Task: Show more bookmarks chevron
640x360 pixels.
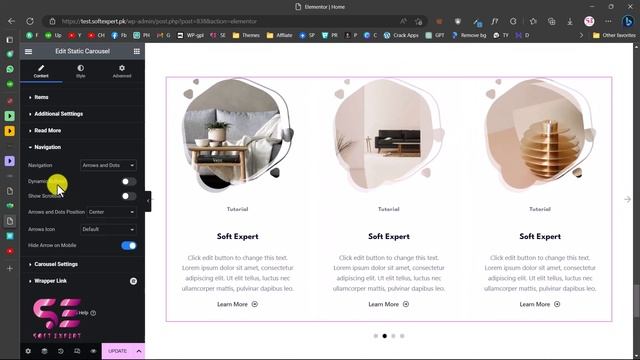Action: (x=582, y=36)
